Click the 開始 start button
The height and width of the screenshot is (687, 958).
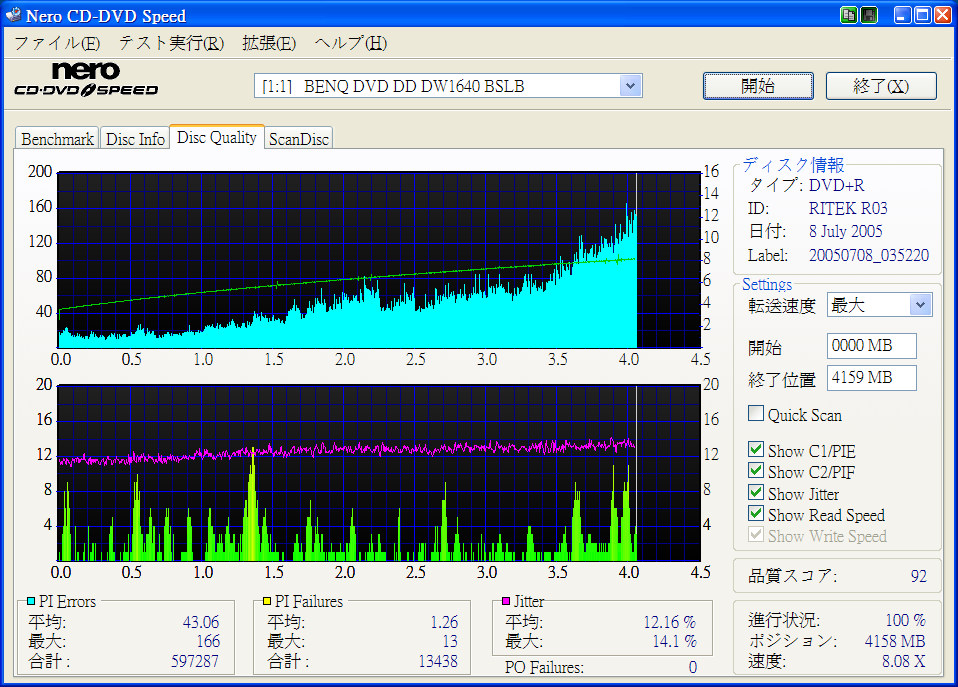pyautogui.click(x=758, y=86)
